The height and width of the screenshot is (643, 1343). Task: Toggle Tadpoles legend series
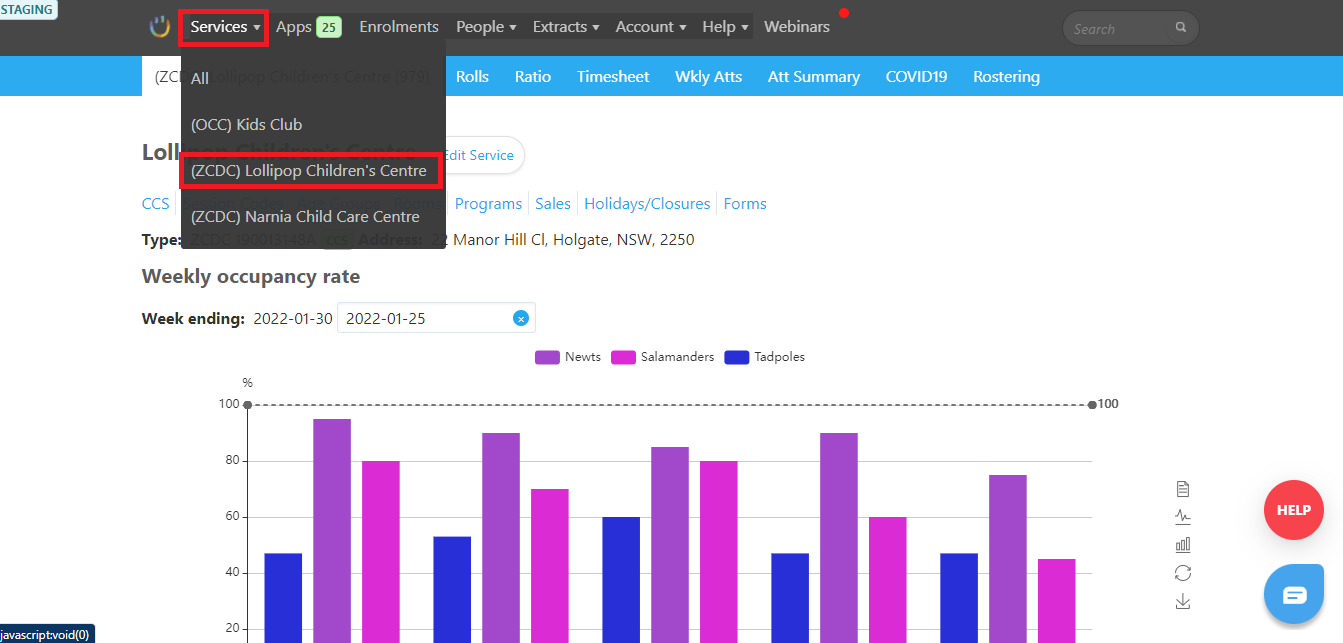click(x=764, y=357)
